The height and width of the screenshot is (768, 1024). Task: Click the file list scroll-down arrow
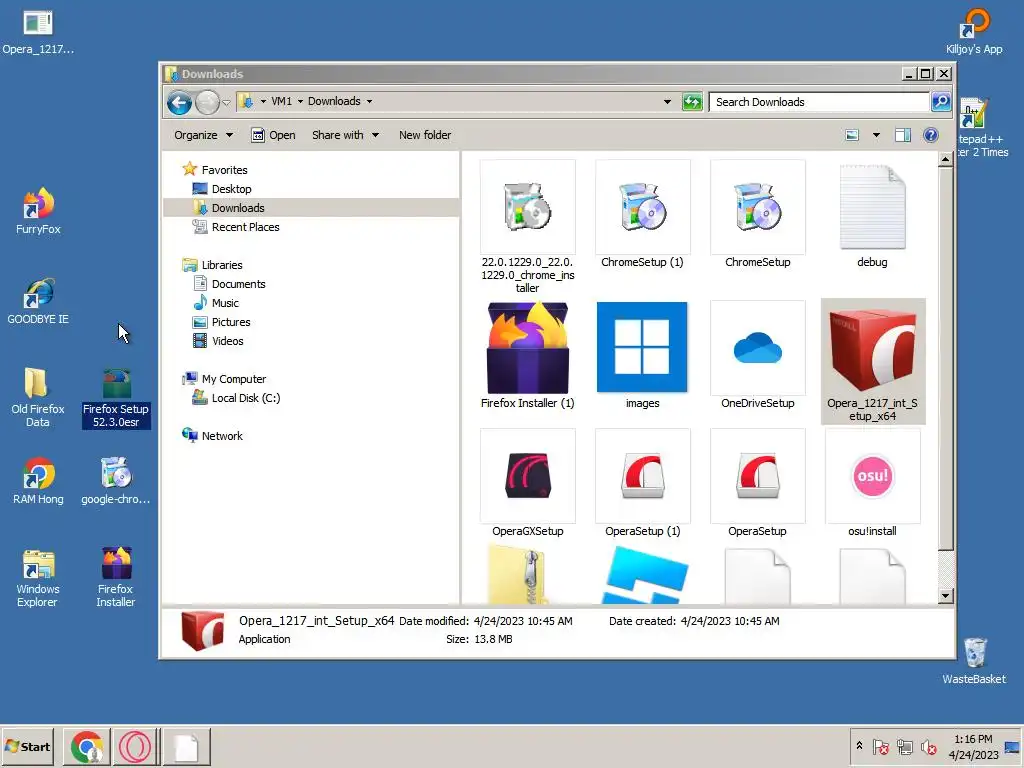pos(945,596)
